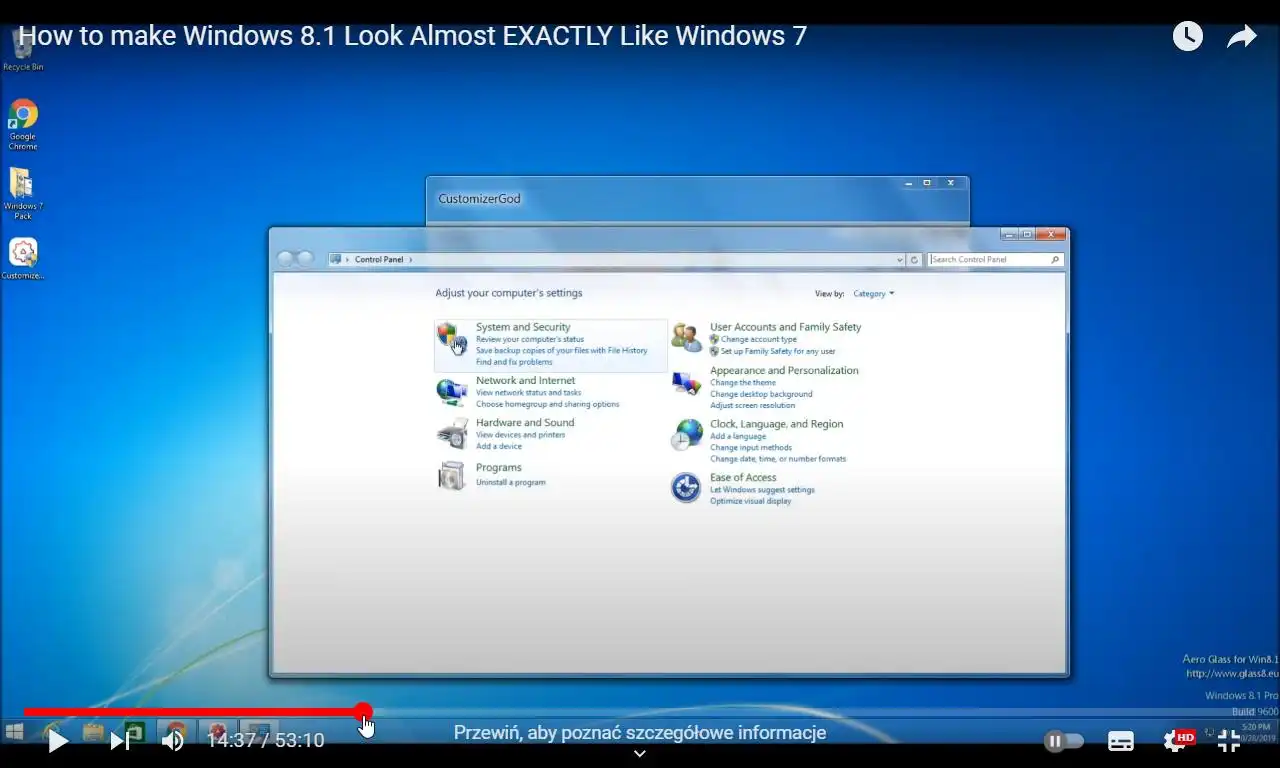
Task: Click the User Accounts people icon
Action: pyautogui.click(x=686, y=338)
